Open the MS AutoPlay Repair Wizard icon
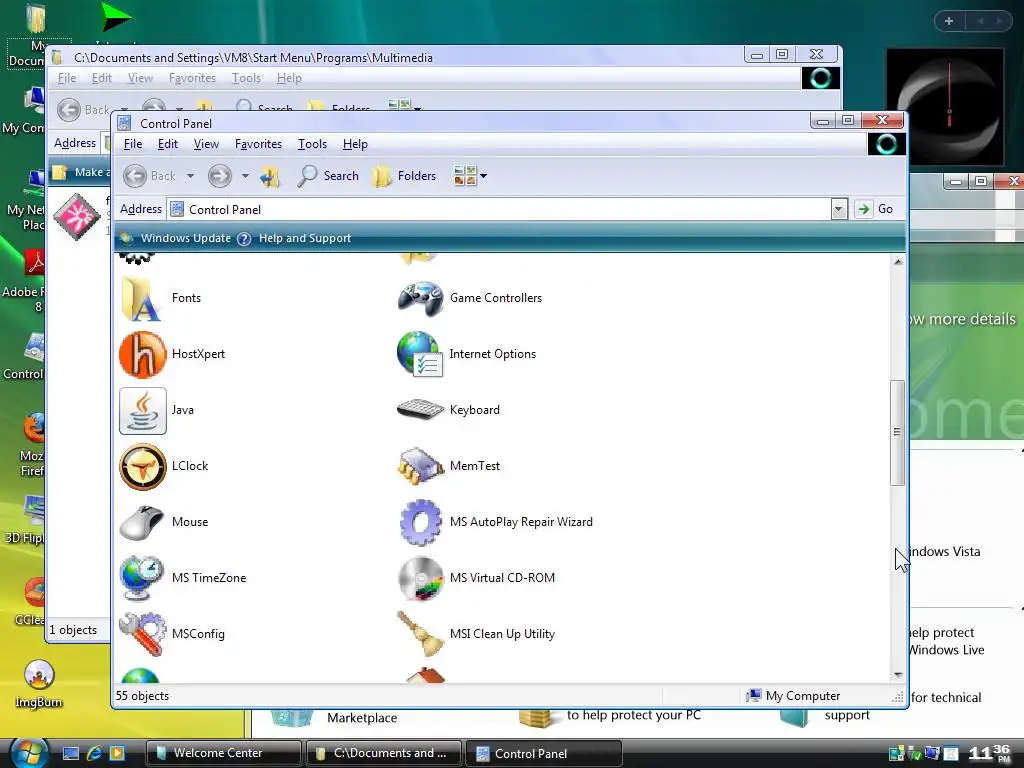 coord(421,522)
